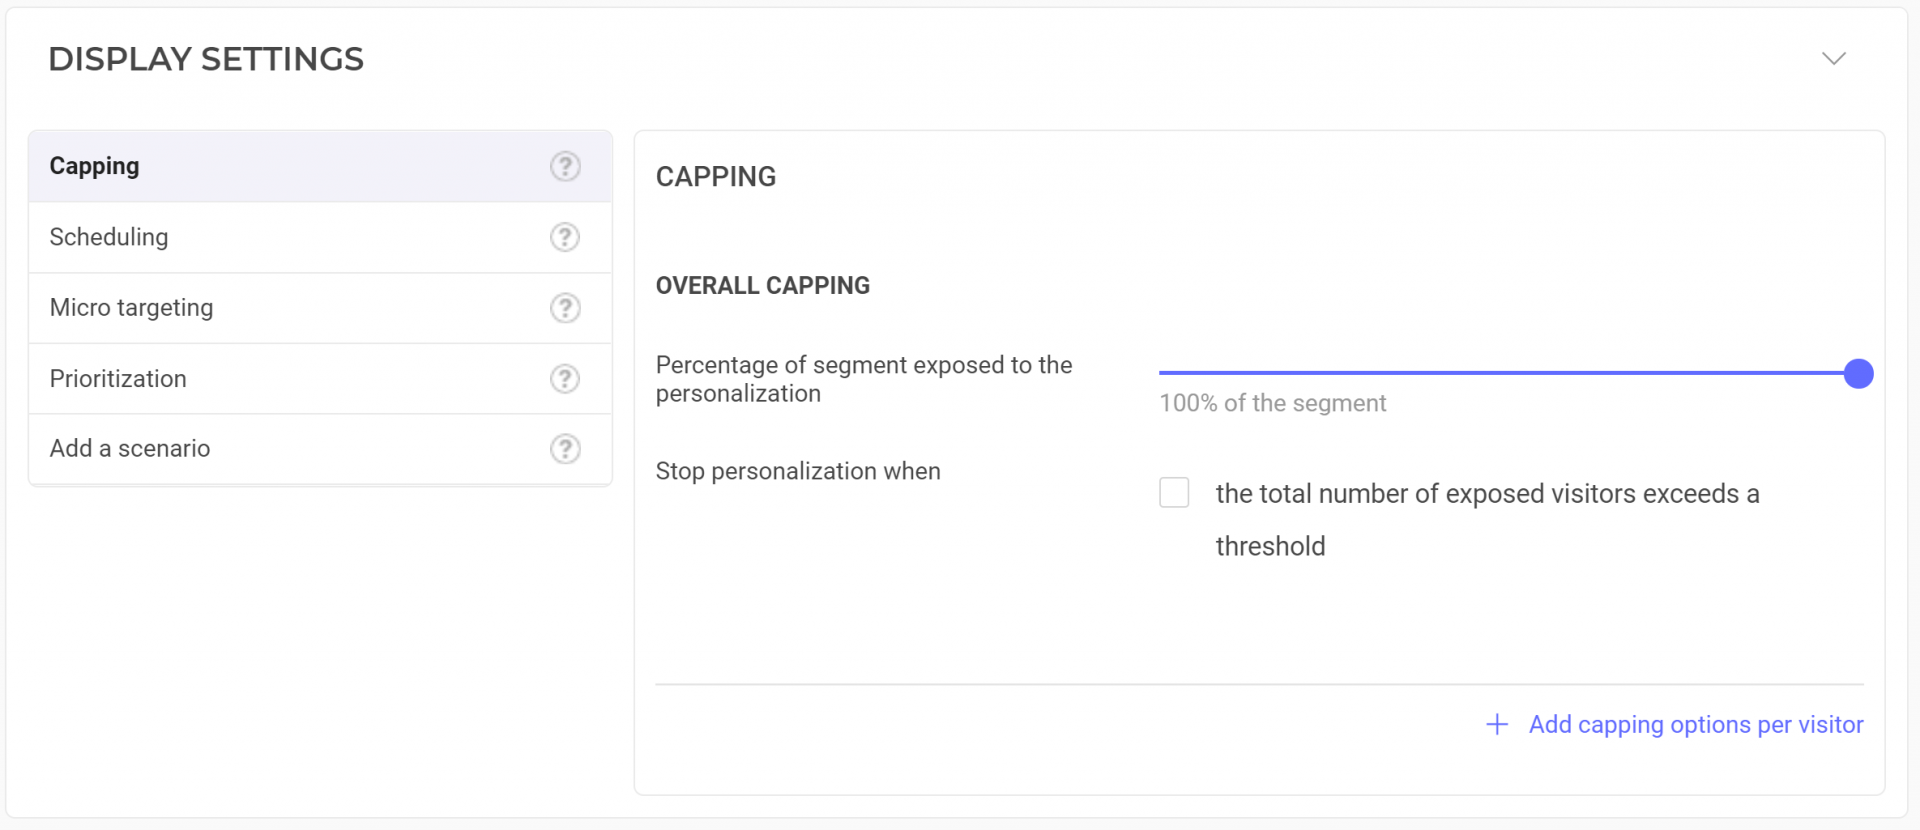Viewport: 1920px width, 830px height.
Task: Open the help icon beside Capping
Action: click(x=565, y=166)
